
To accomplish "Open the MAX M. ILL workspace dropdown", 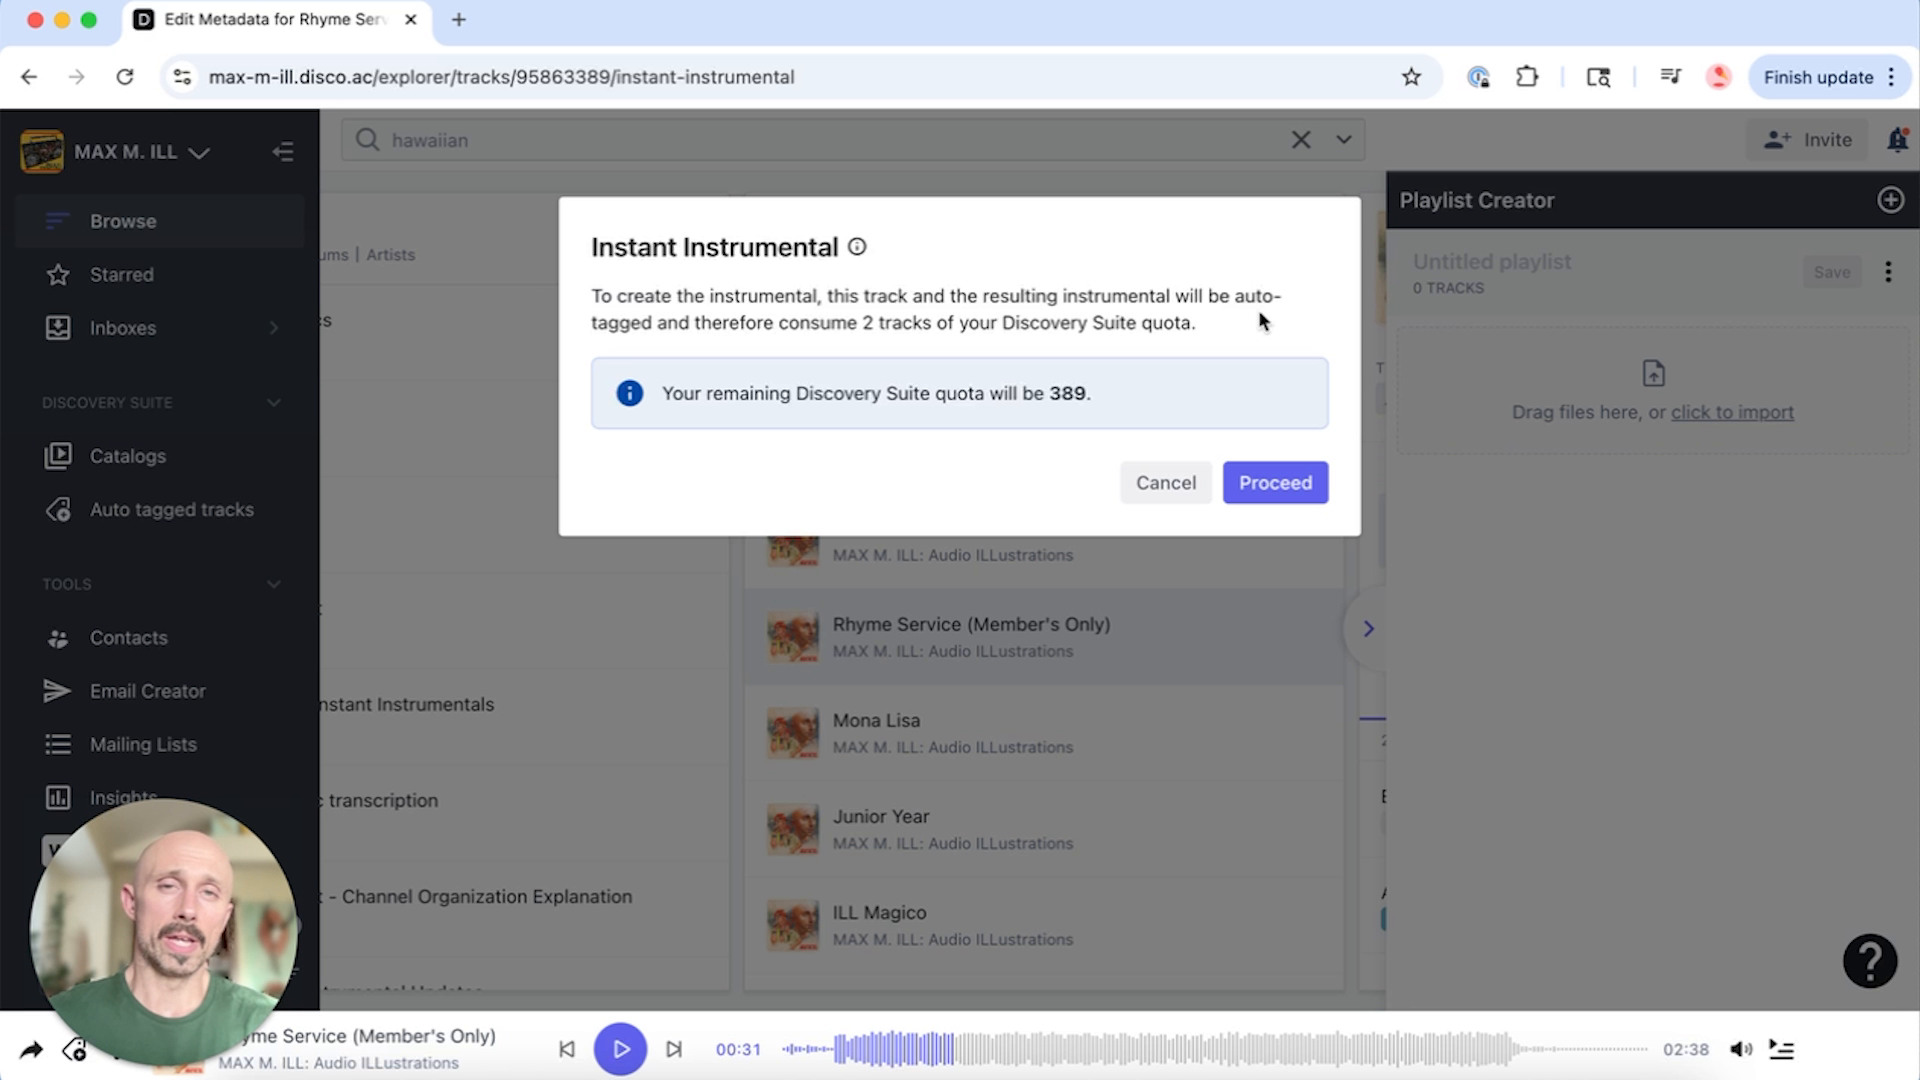I will pos(200,152).
